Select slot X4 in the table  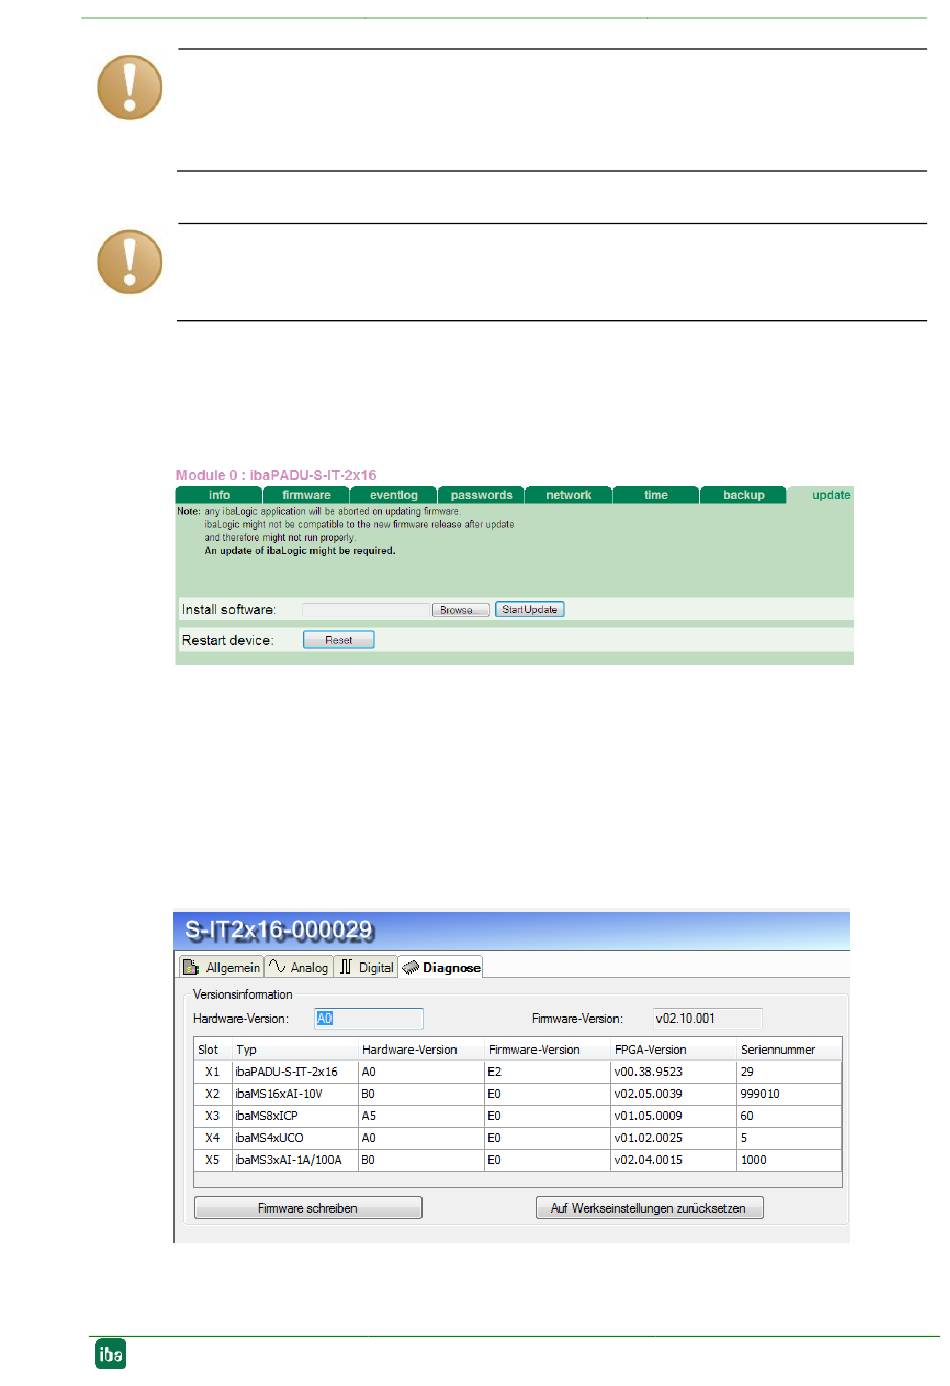212,1137
